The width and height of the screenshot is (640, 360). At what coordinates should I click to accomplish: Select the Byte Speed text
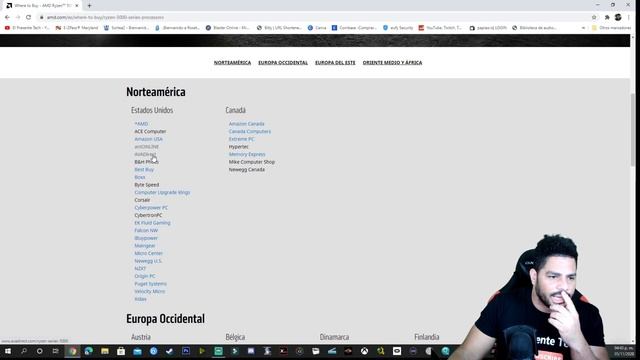click(147, 185)
